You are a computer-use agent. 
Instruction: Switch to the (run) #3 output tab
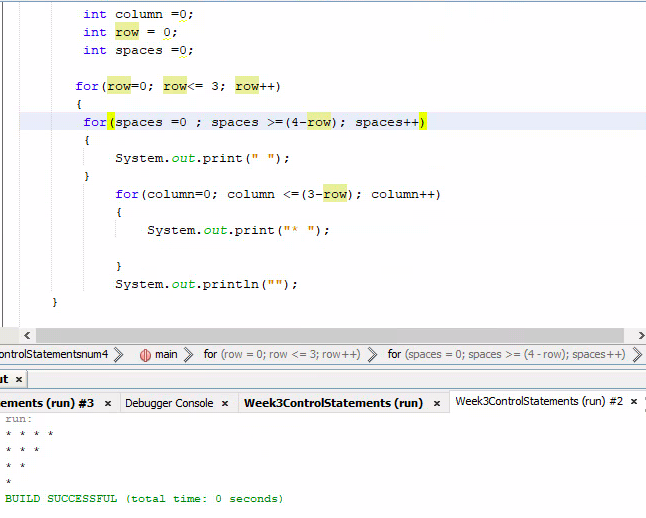pos(47,403)
